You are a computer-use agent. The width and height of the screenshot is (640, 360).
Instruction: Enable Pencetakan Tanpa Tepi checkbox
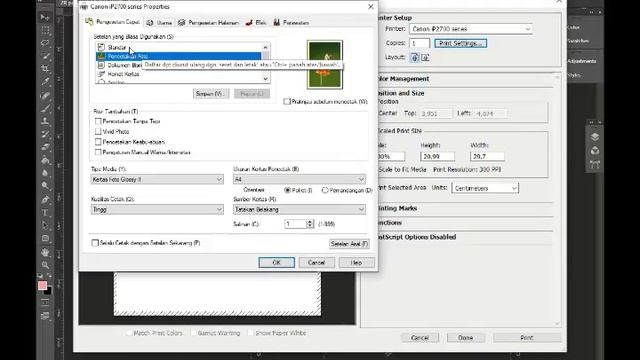pyautogui.click(x=98, y=121)
